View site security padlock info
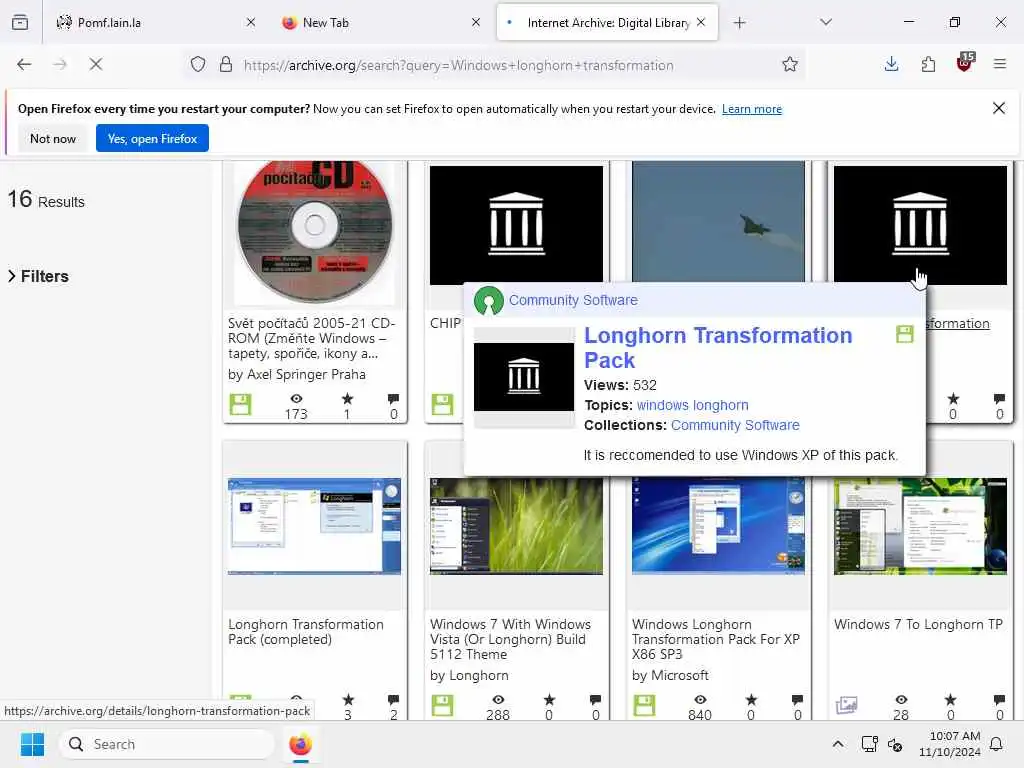1024x768 pixels. 226,64
